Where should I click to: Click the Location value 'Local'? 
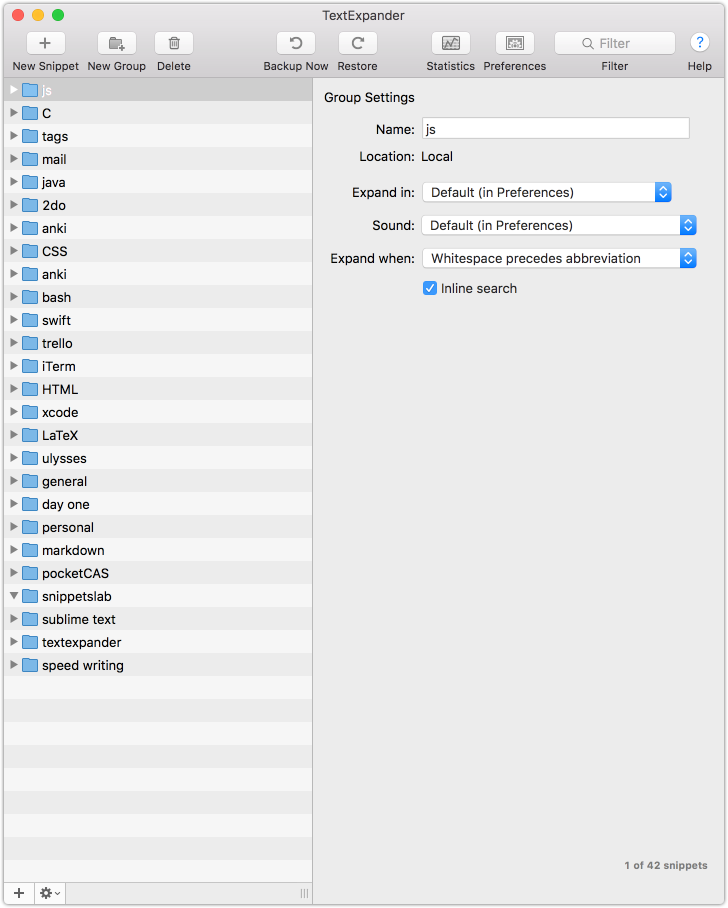[437, 156]
